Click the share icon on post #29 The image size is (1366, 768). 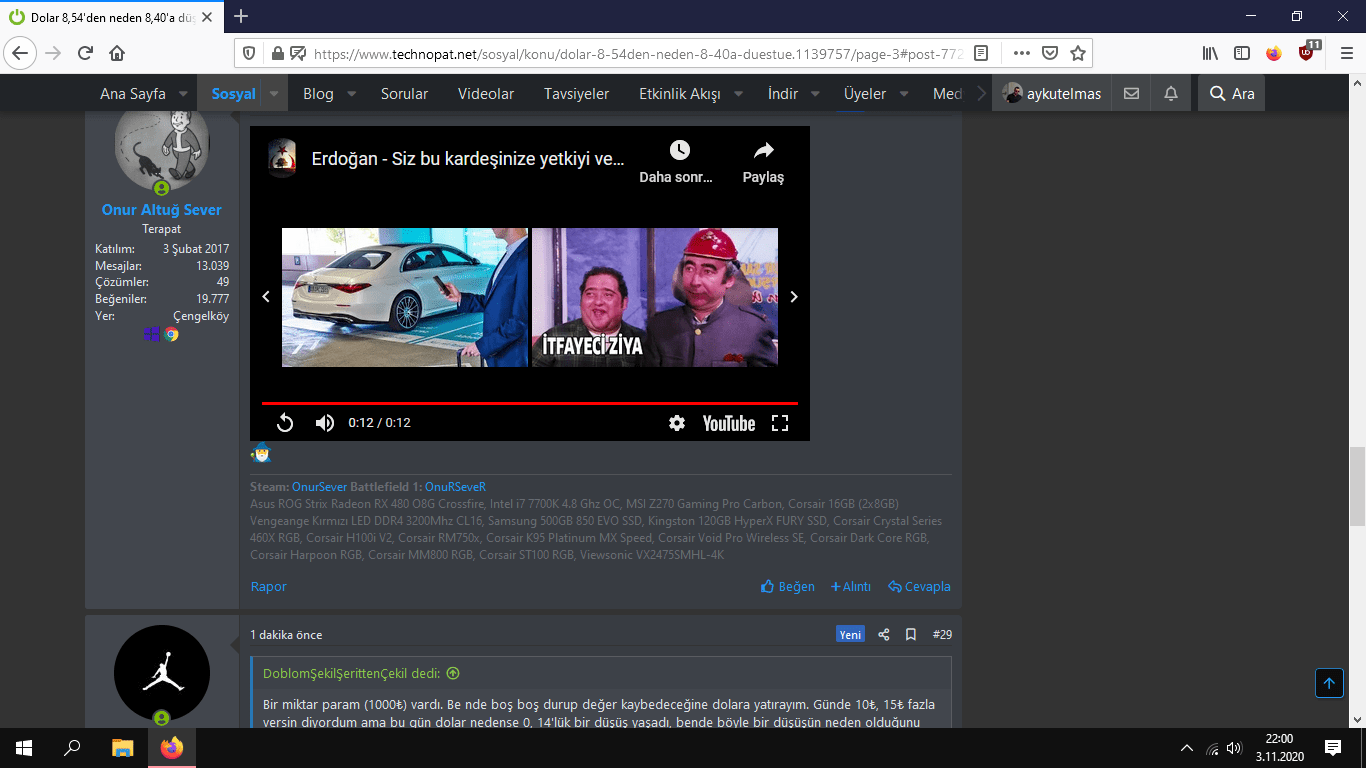[x=883, y=634]
